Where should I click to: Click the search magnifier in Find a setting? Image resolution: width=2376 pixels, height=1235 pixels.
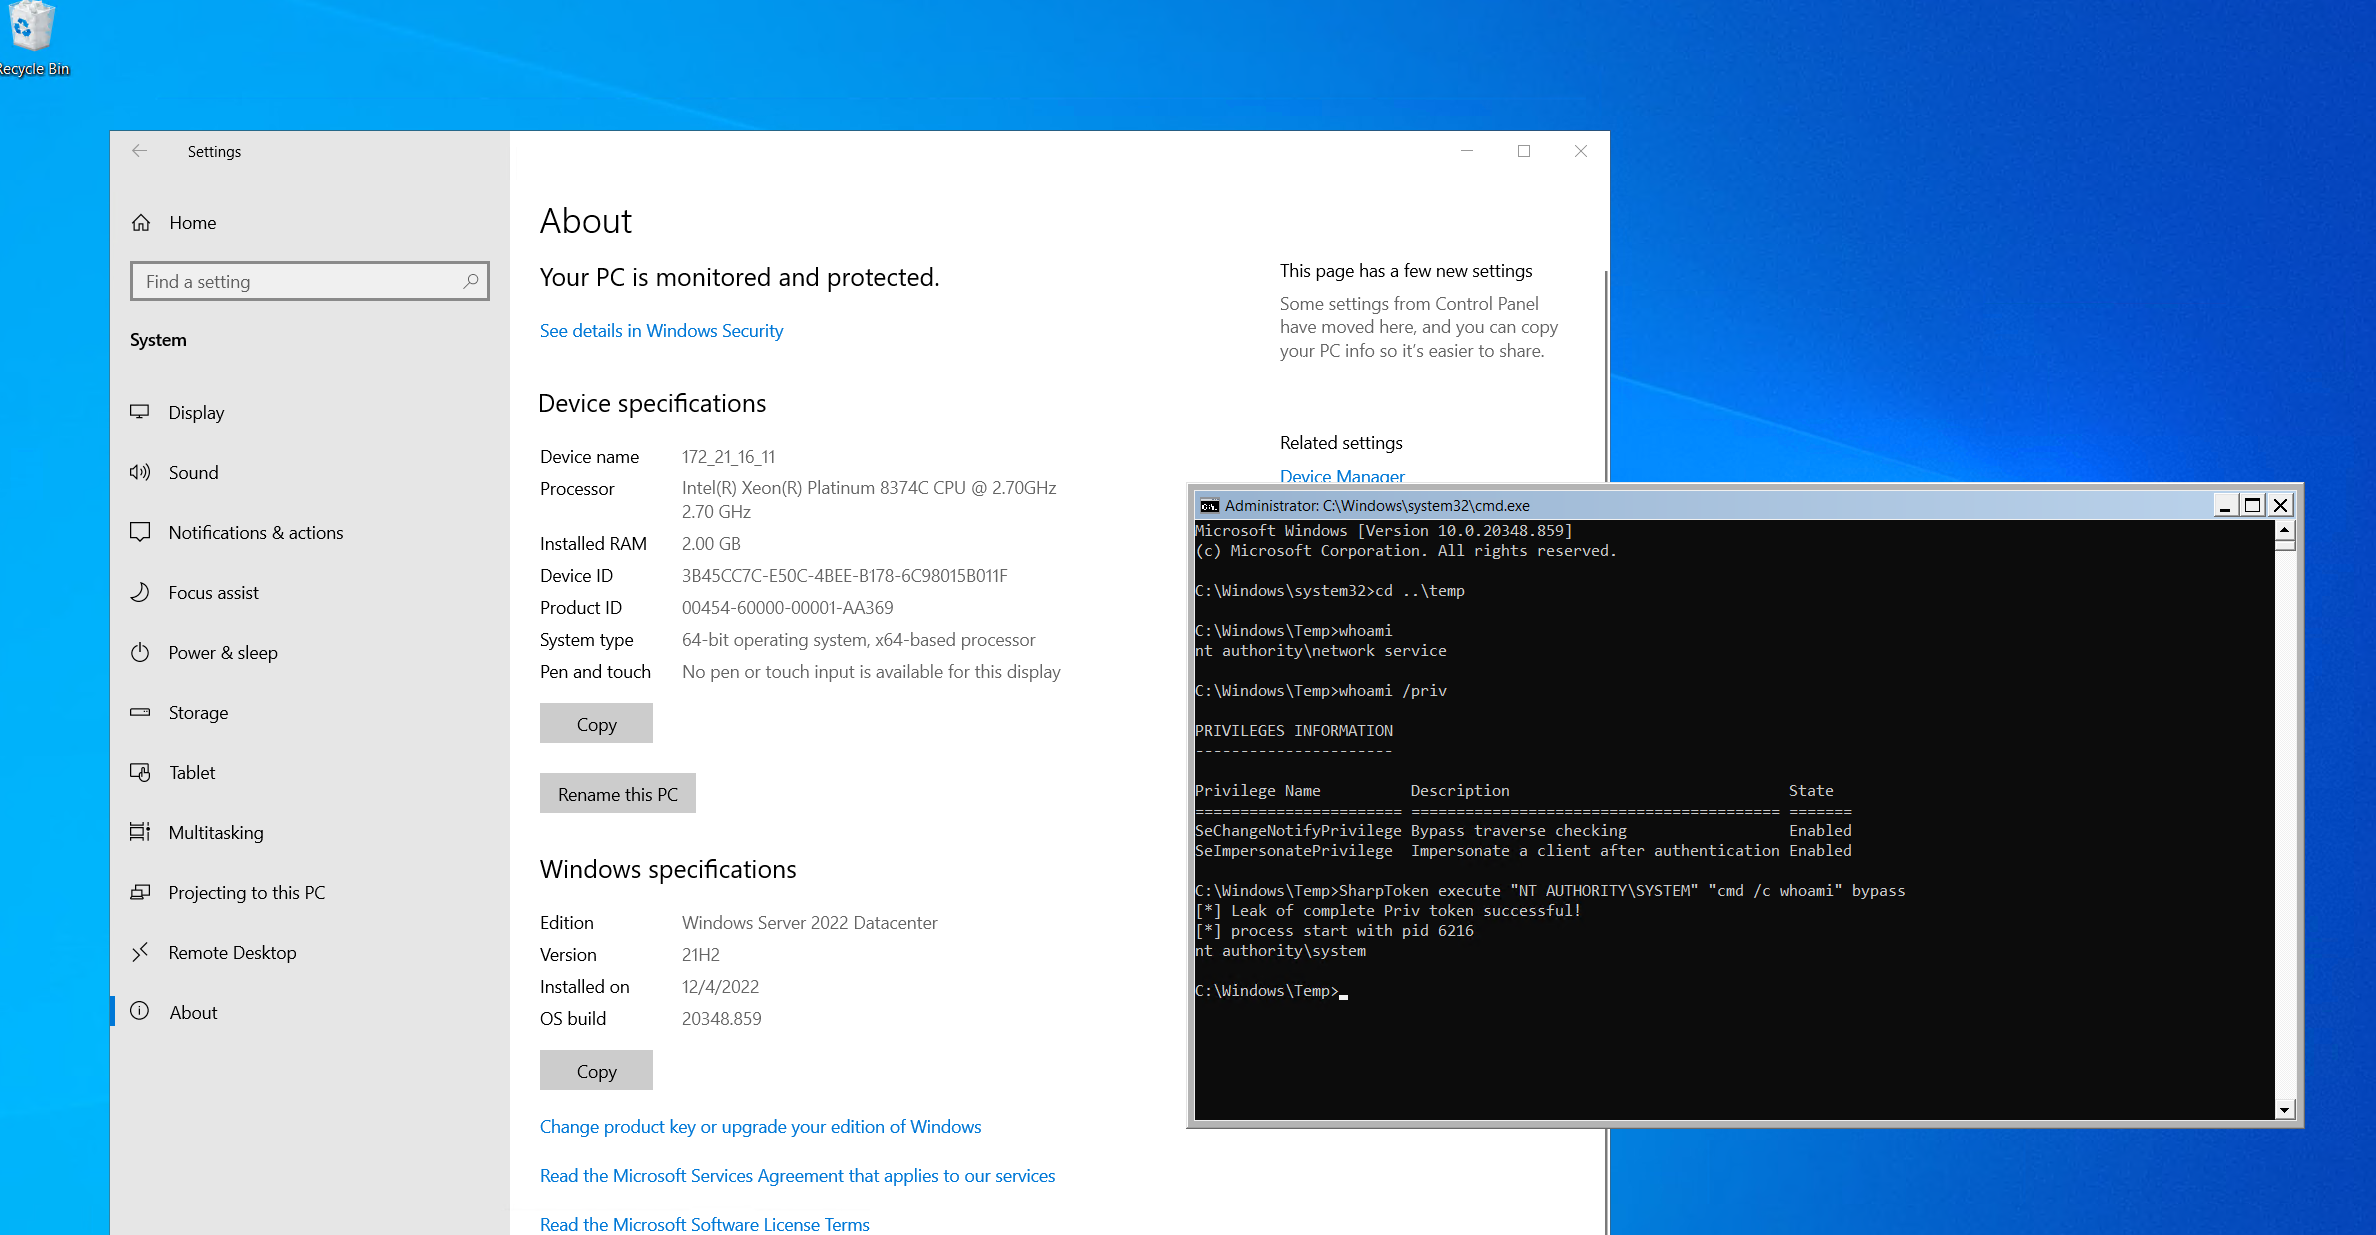click(x=470, y=281)
